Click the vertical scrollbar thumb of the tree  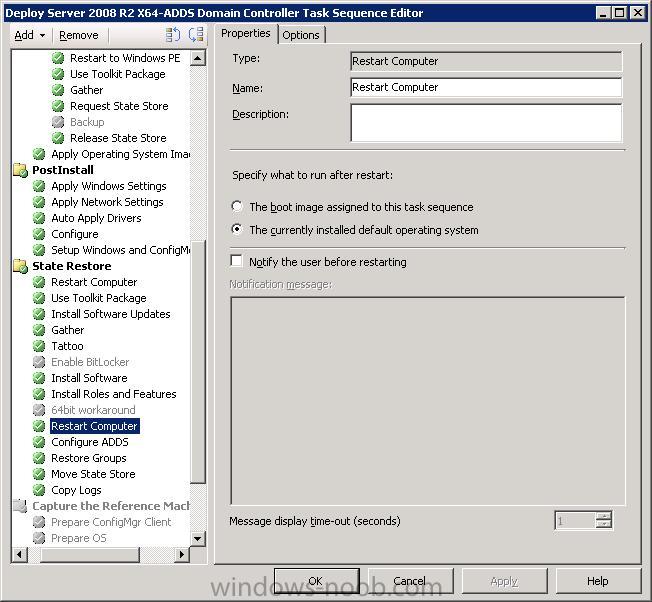tap(198, 362)
